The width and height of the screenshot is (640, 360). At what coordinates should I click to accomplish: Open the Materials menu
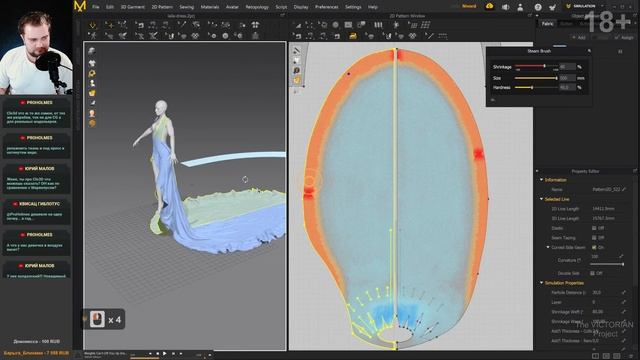pos(210,7)
